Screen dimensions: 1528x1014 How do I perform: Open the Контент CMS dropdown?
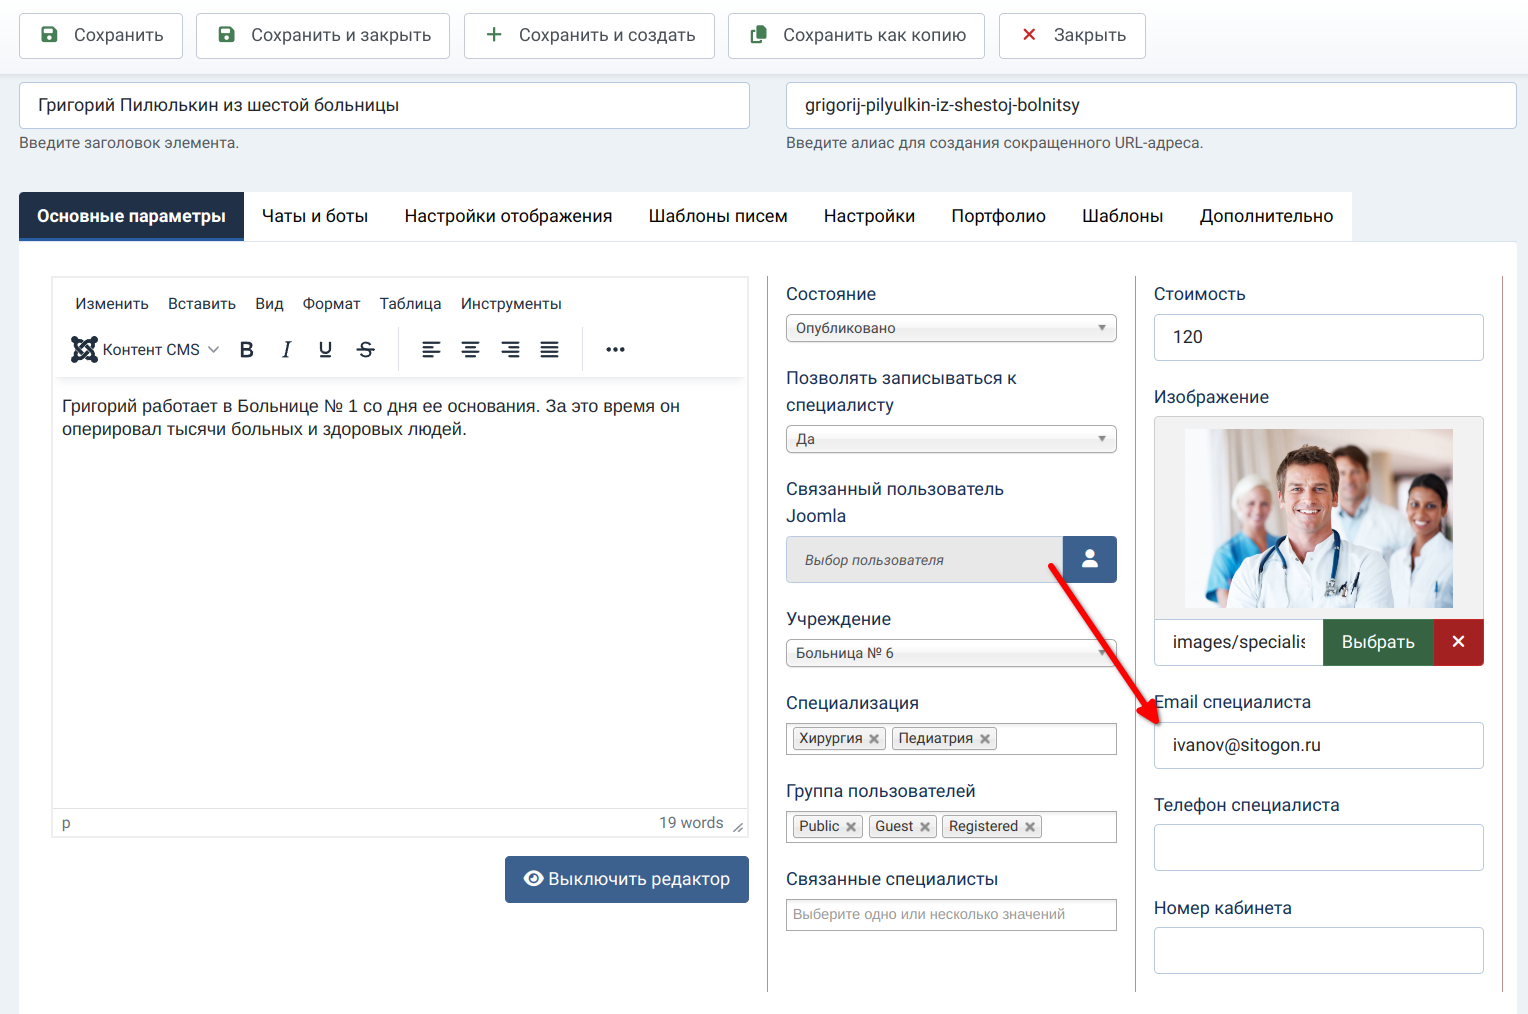146,349
